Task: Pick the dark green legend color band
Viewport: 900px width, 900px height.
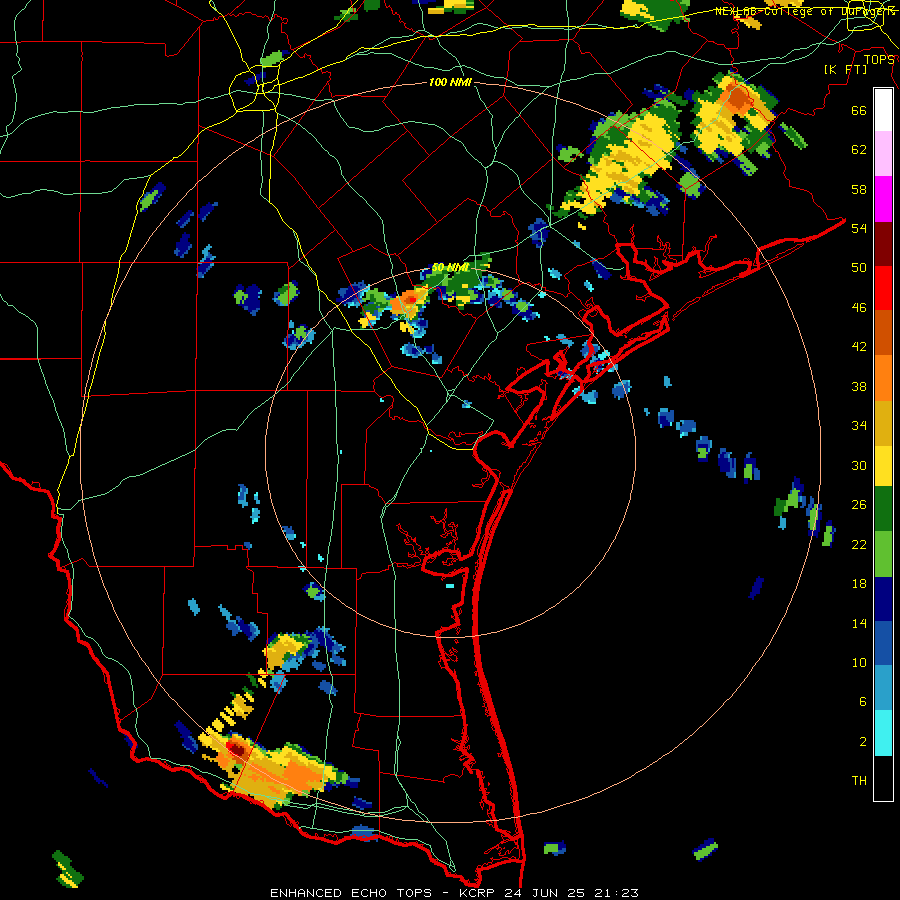Action: click(883, 509)
